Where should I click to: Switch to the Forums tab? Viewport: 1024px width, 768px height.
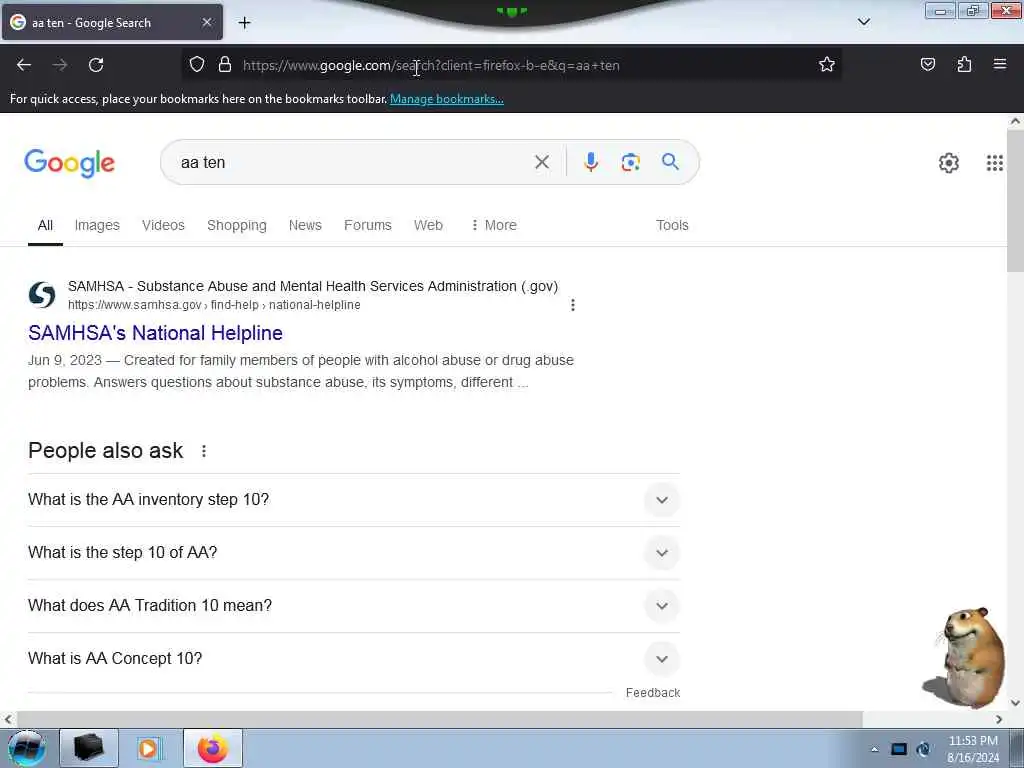(x=368, y=225)
